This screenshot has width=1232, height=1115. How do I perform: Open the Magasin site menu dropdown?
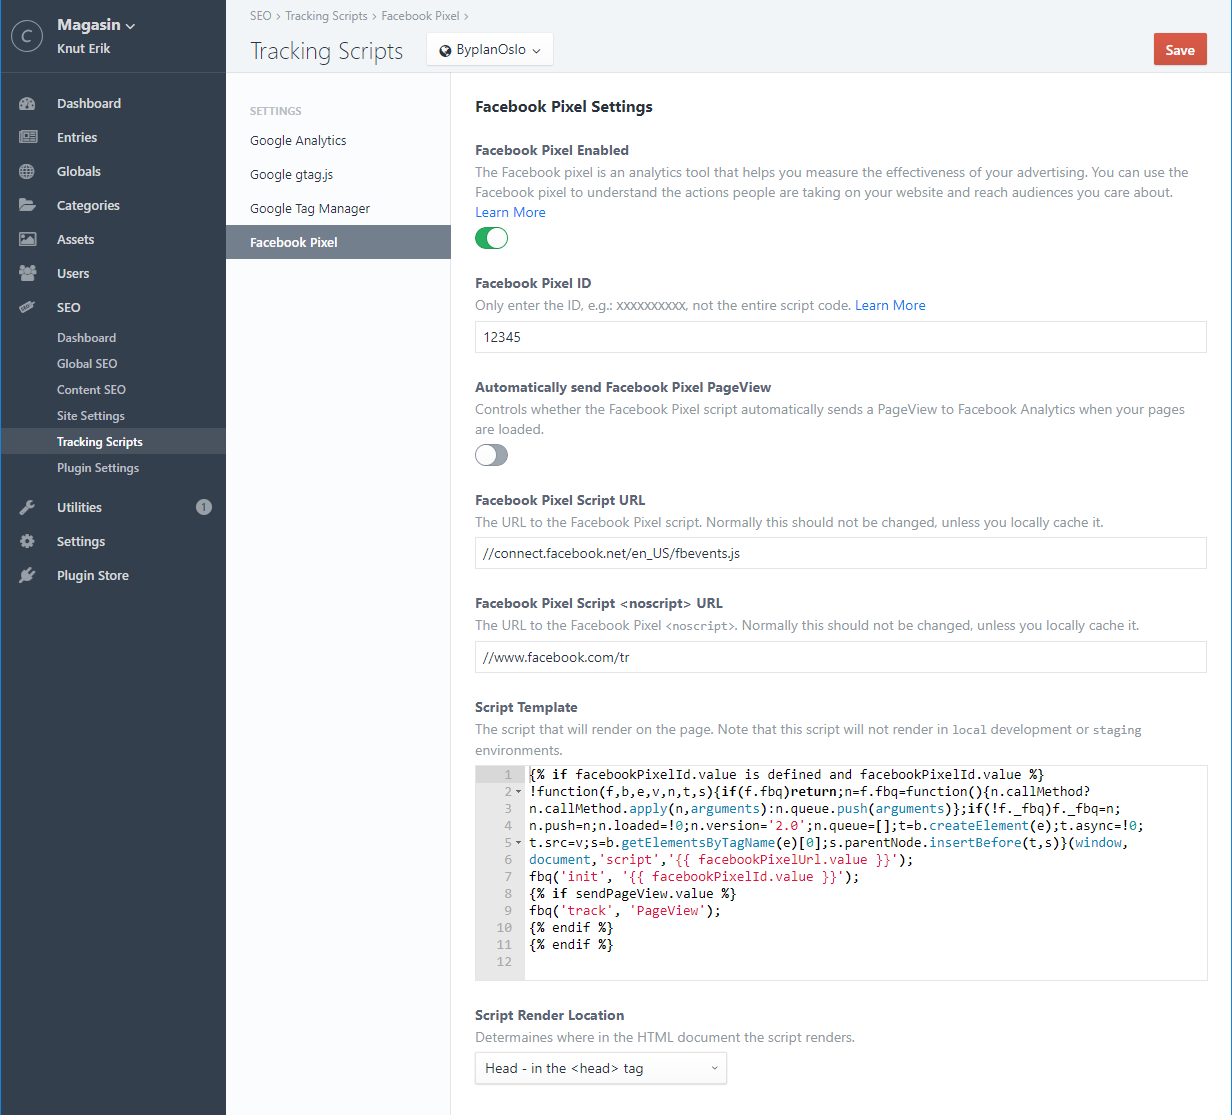coord(96,25)
